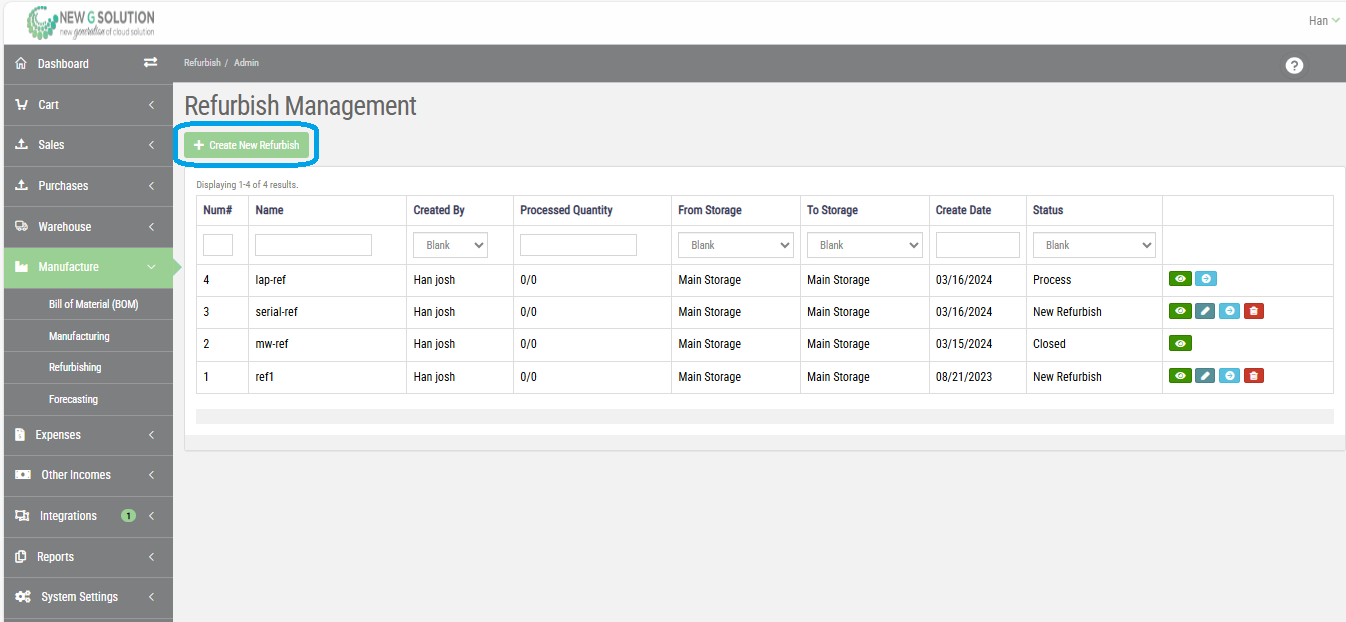Open the Other Incomes menu label
1346x622 pixels.
pos(76,475)
